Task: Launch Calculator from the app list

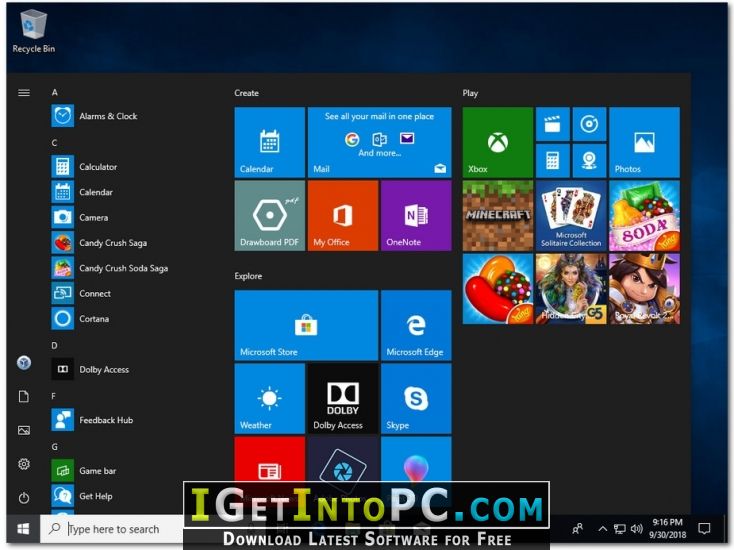Action: (108, 167)
